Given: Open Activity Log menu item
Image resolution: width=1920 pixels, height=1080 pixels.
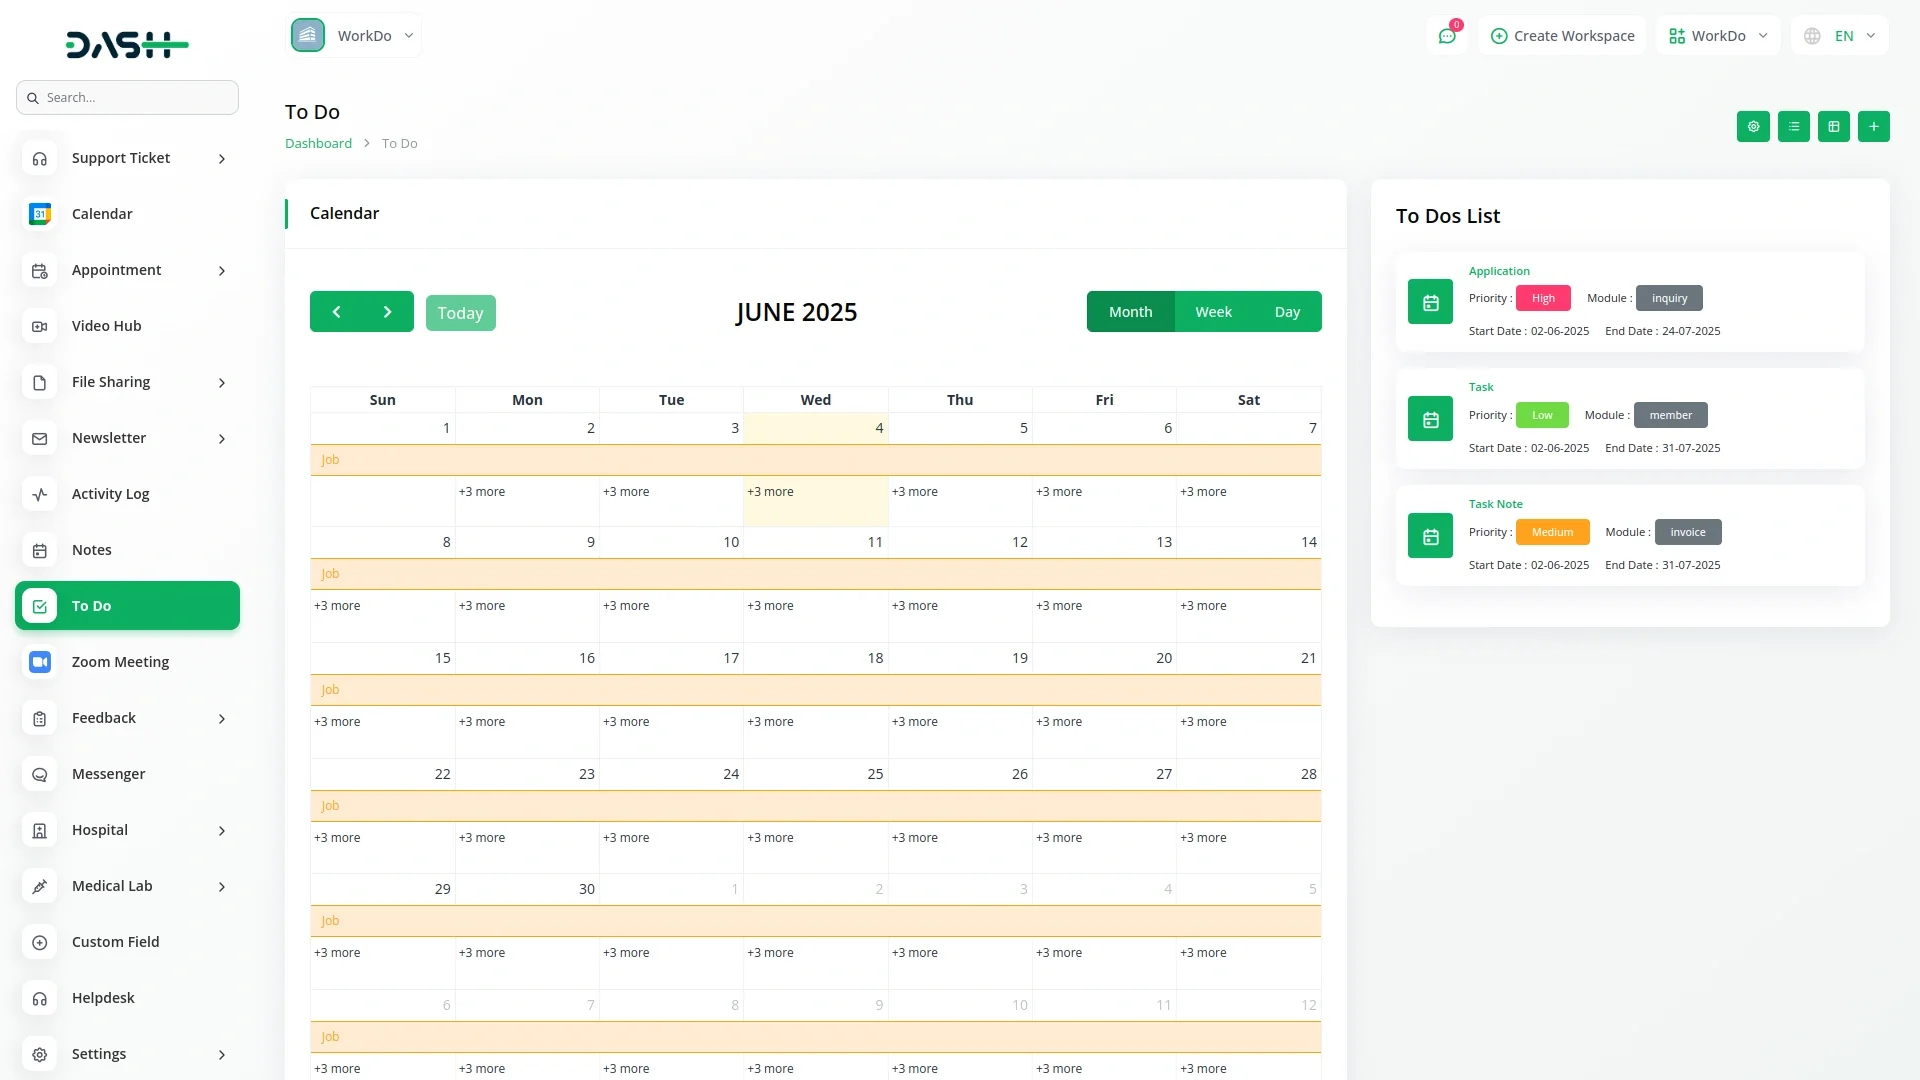Looking at the screenshot, I should point(110,494).
